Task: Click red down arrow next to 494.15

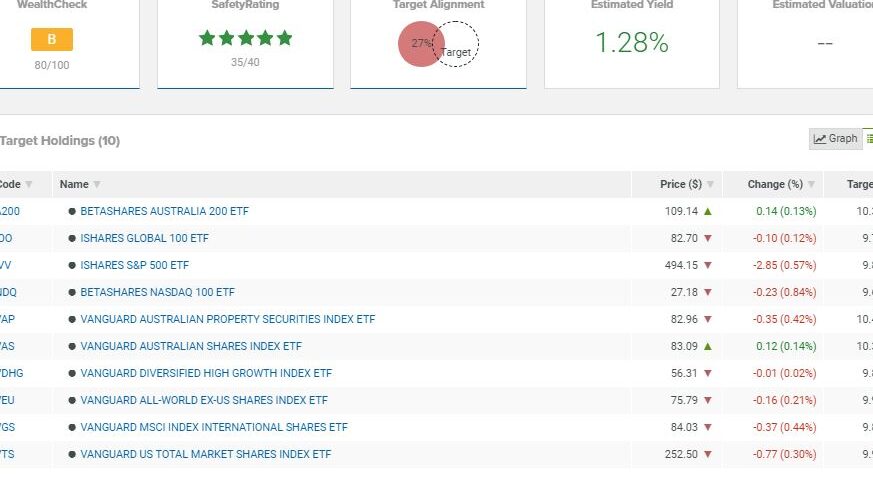Action: coord(708,266)
